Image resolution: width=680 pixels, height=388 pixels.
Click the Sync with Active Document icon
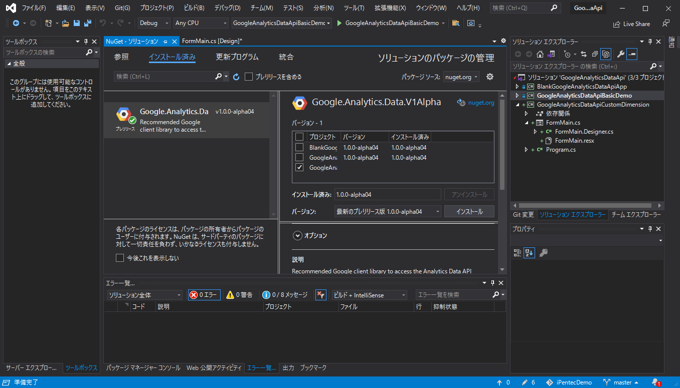click(x=584, y=54)
